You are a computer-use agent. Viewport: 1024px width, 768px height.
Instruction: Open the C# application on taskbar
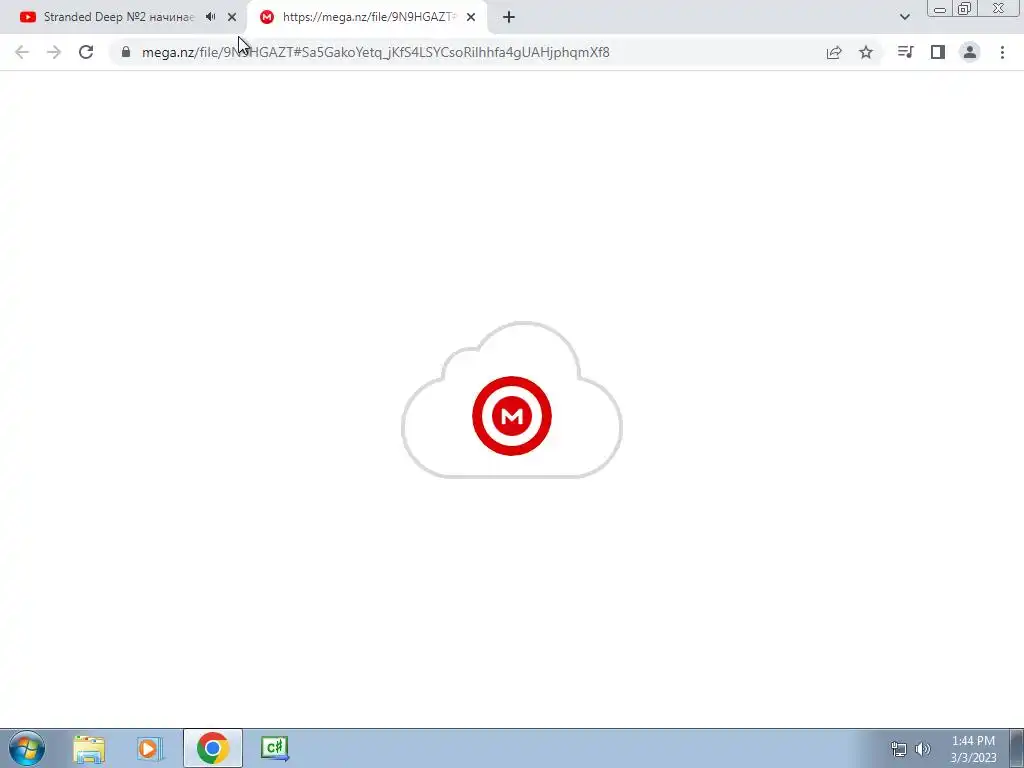coord(275,748)
